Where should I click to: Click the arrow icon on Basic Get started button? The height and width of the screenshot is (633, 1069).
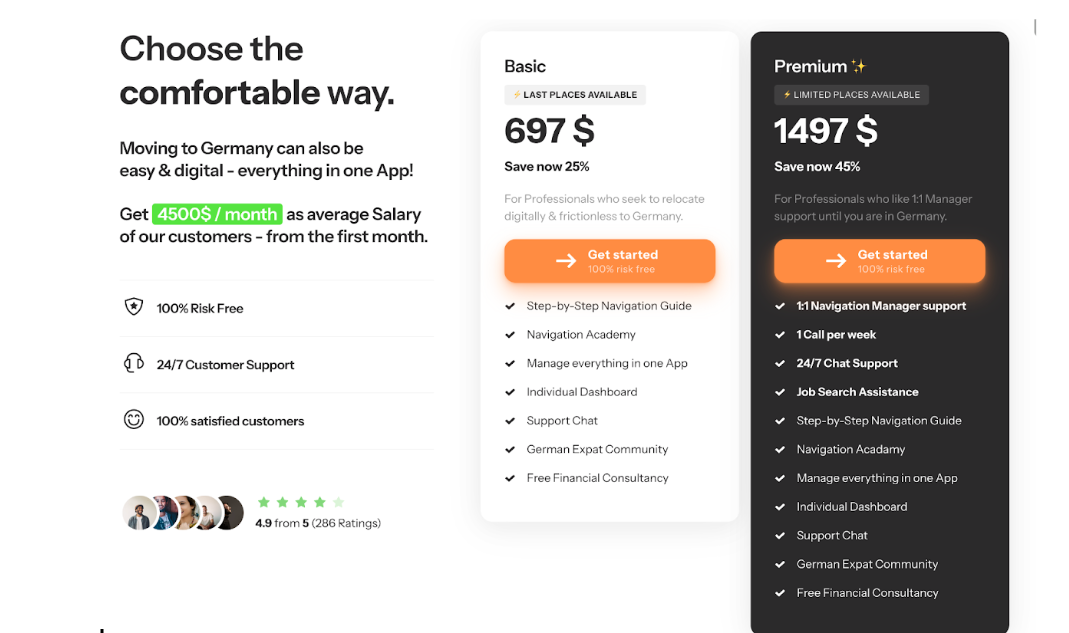(566, 261)
